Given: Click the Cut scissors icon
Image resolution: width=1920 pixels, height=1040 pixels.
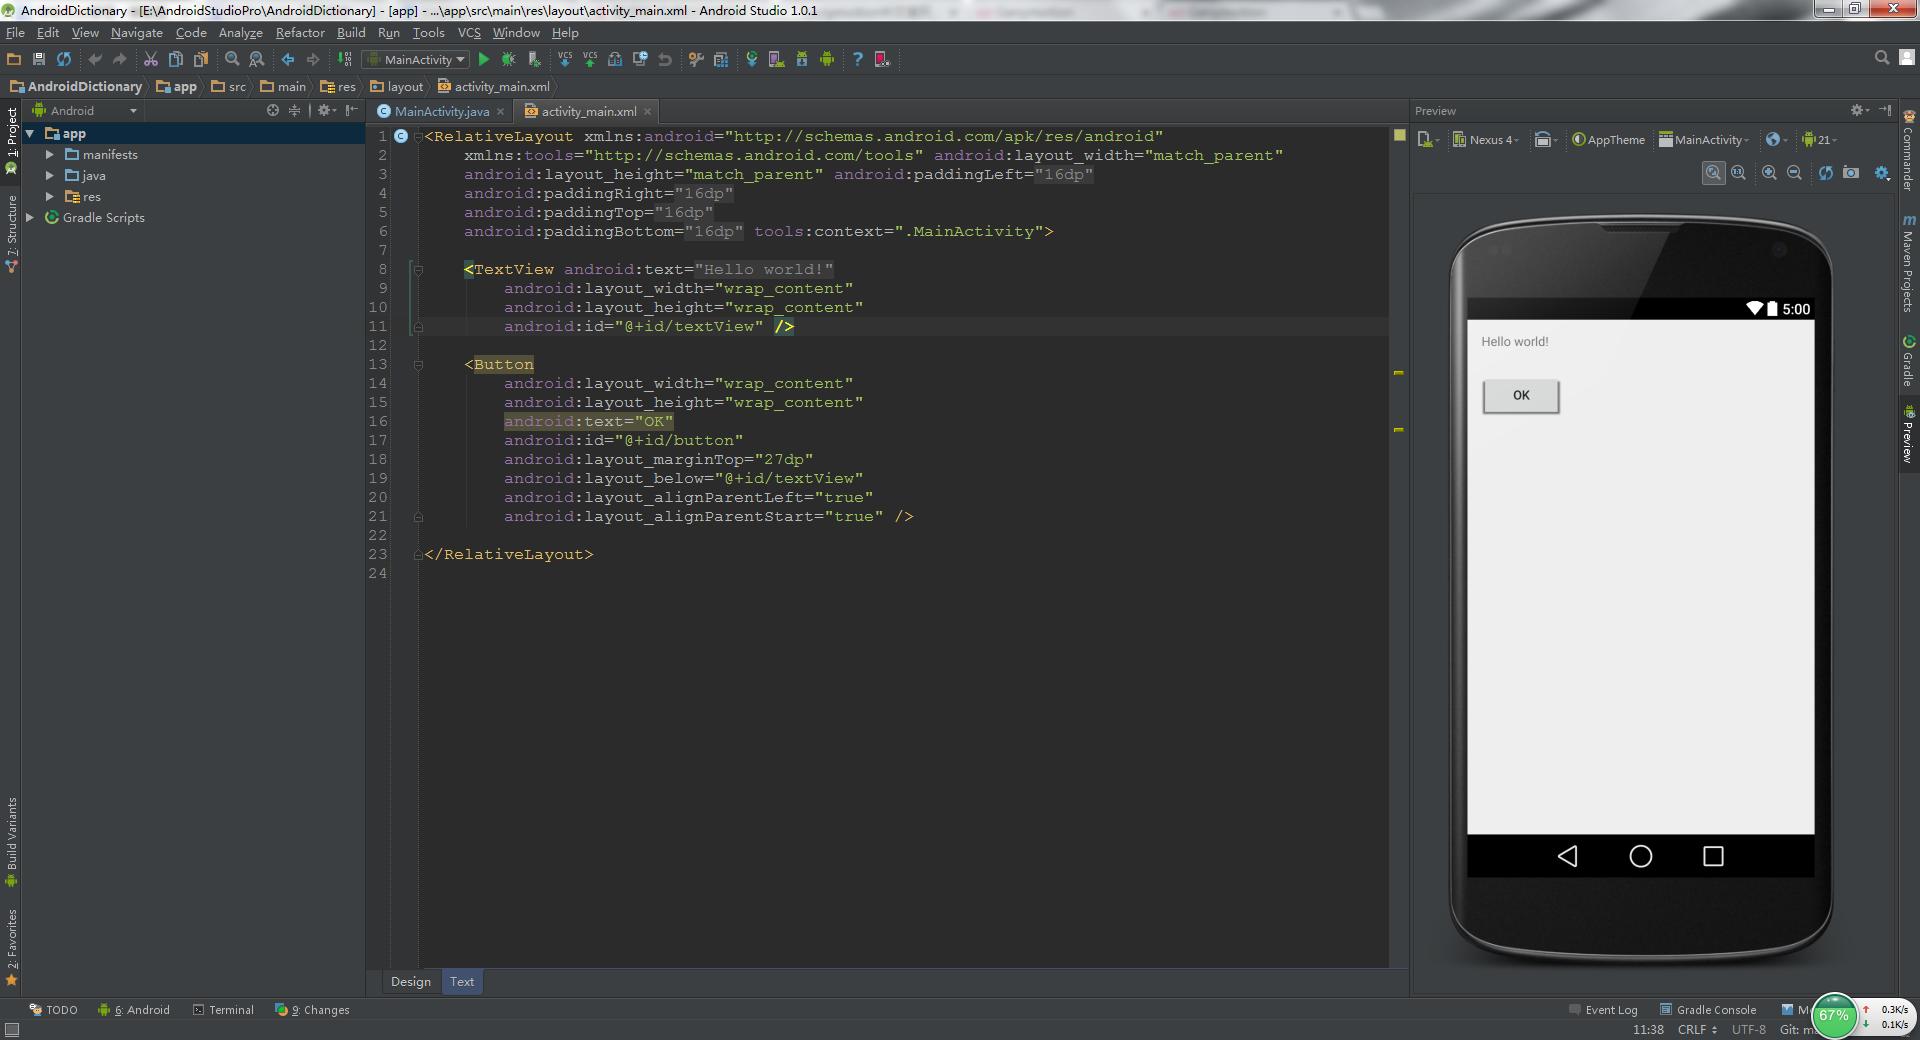Looking at the screenshot, I should (151, 60).
